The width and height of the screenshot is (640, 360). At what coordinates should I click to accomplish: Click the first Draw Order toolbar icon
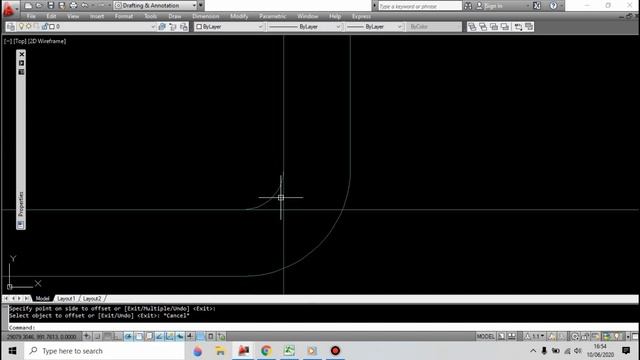coord(472,27)
